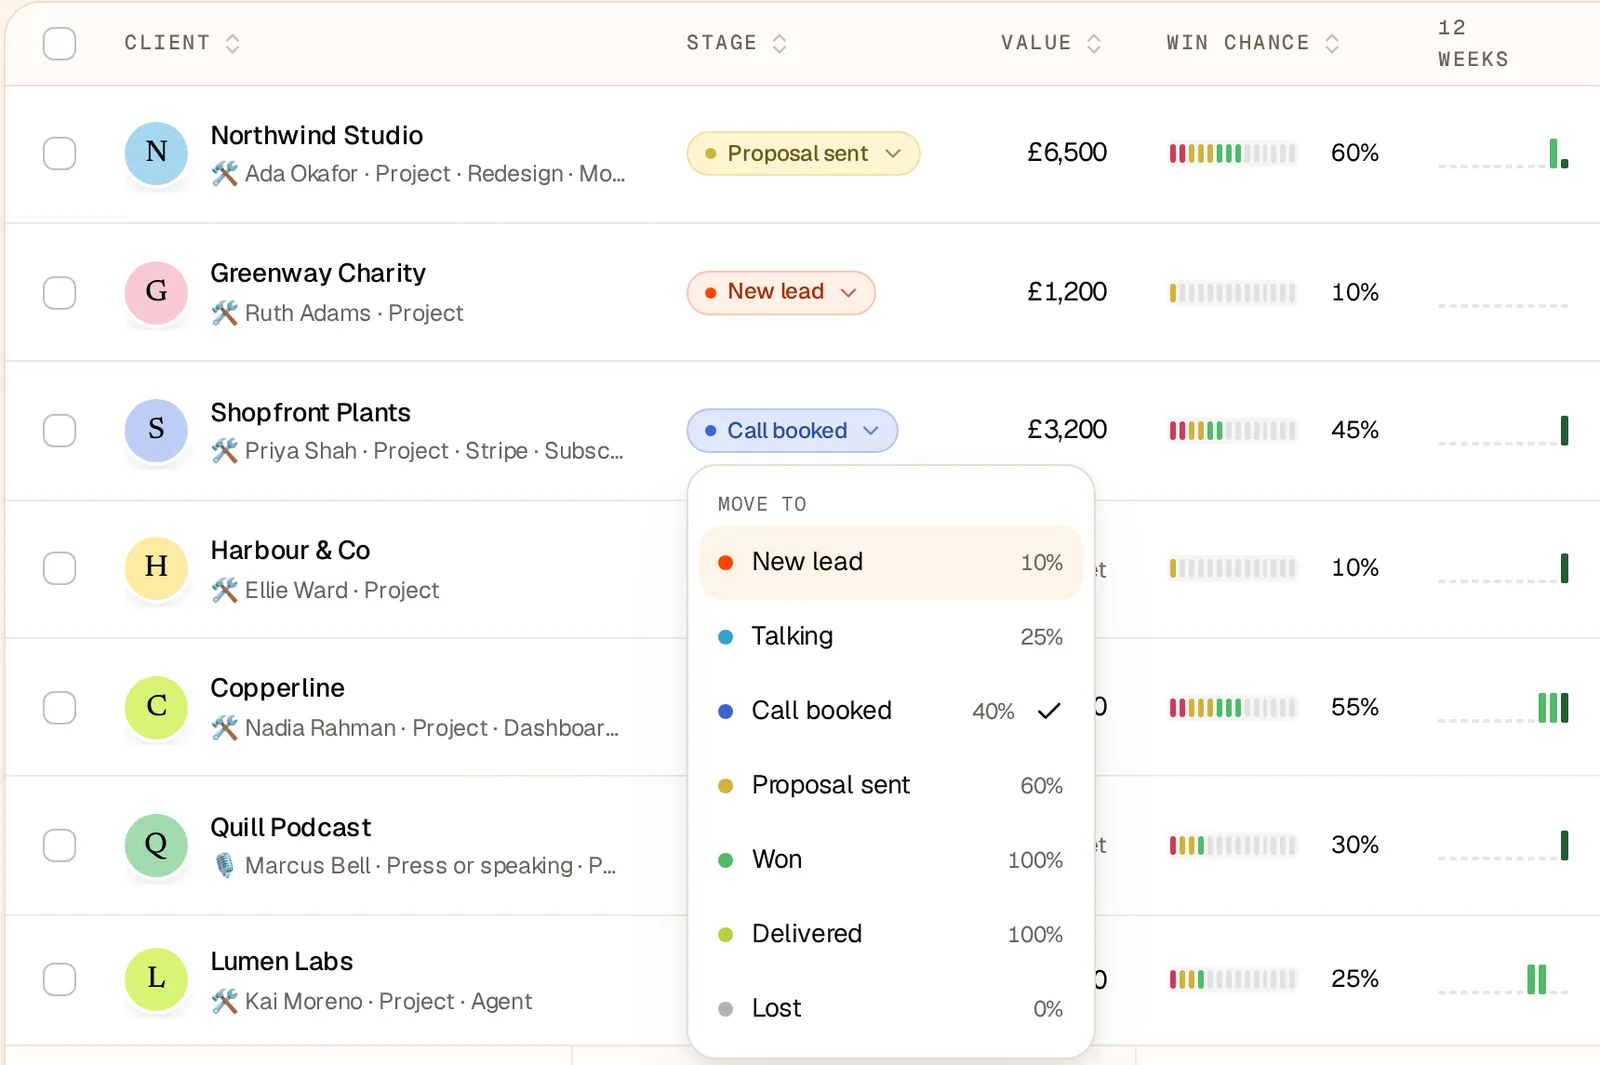Move to Delivered stage

(x=891, y=934)
